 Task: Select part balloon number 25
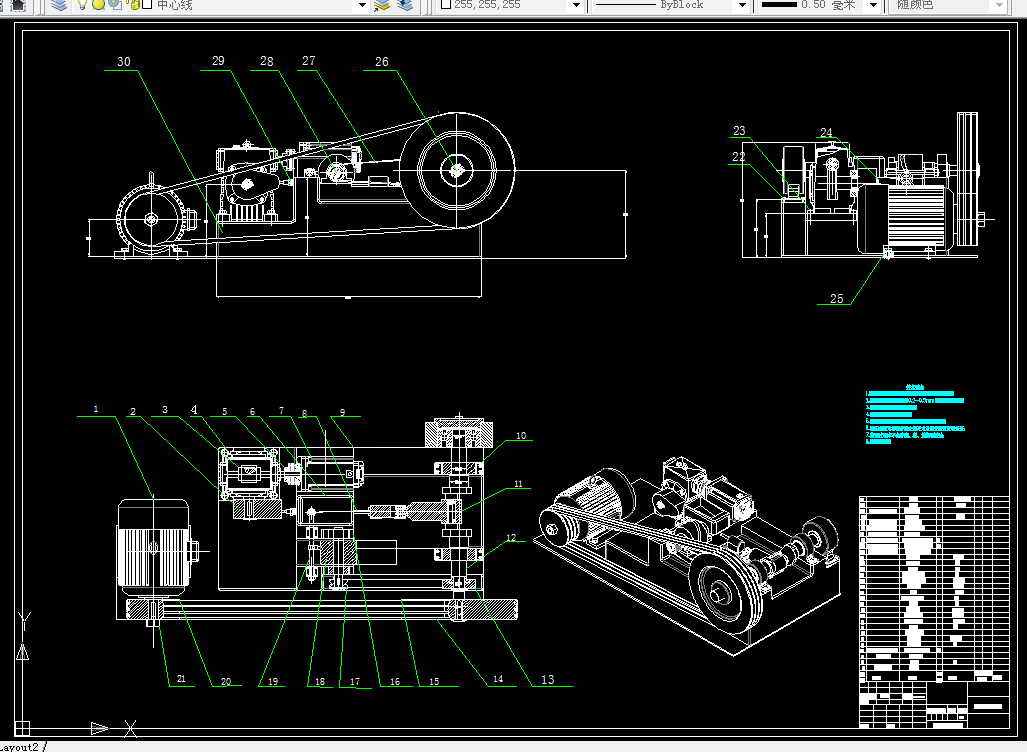[837, 298]
